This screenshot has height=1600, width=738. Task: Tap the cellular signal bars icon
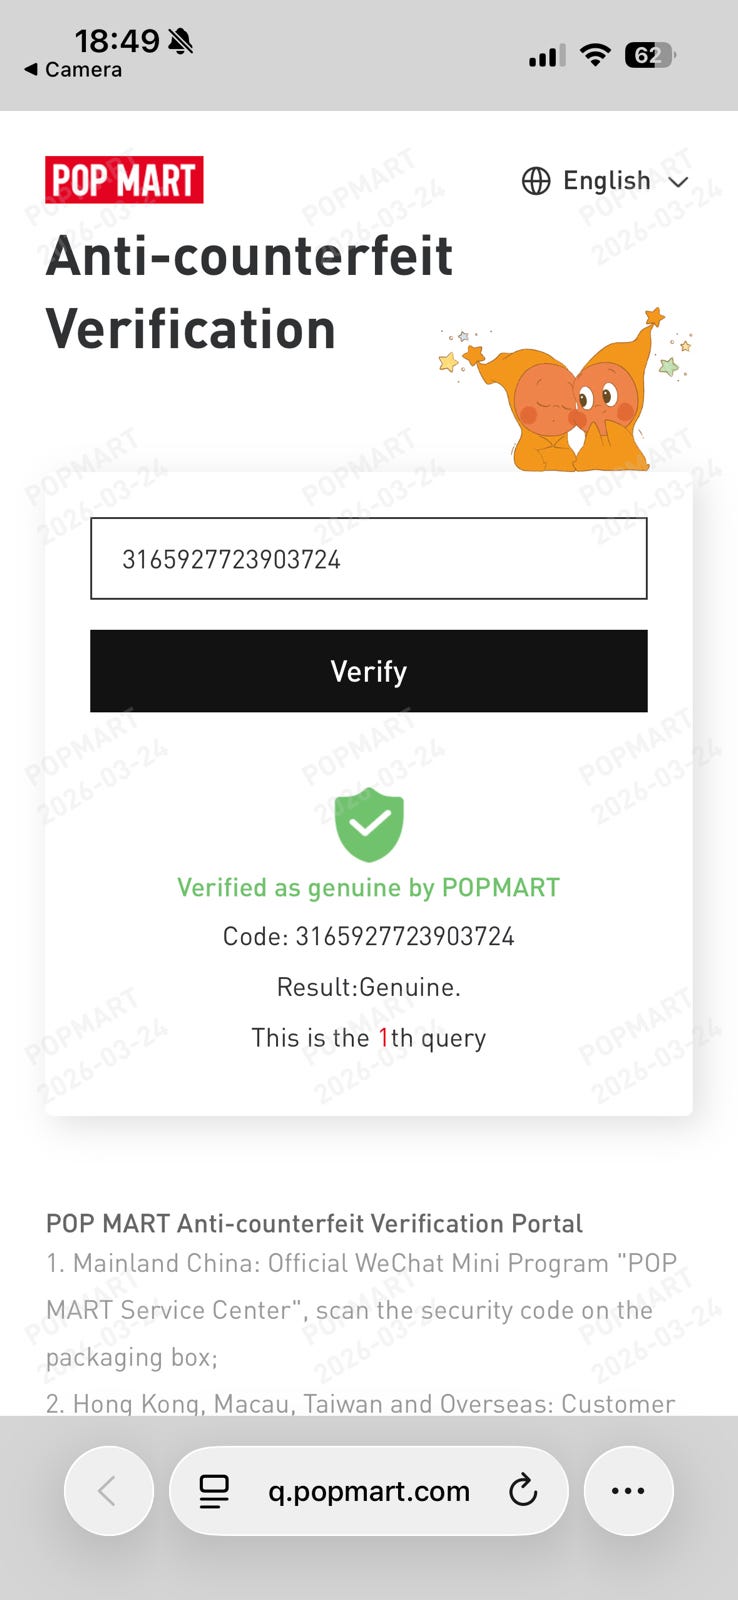[547, 55]
